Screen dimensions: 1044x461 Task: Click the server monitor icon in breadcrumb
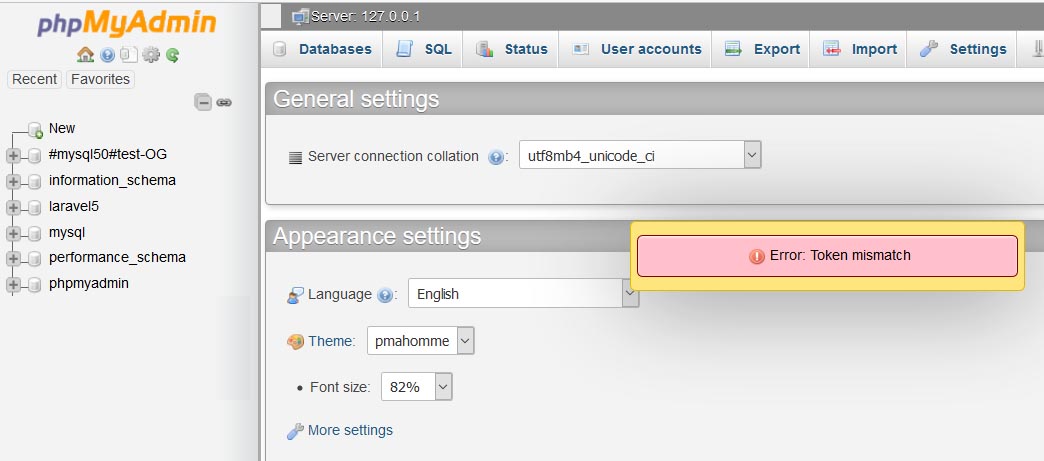(x=300, y=17)
